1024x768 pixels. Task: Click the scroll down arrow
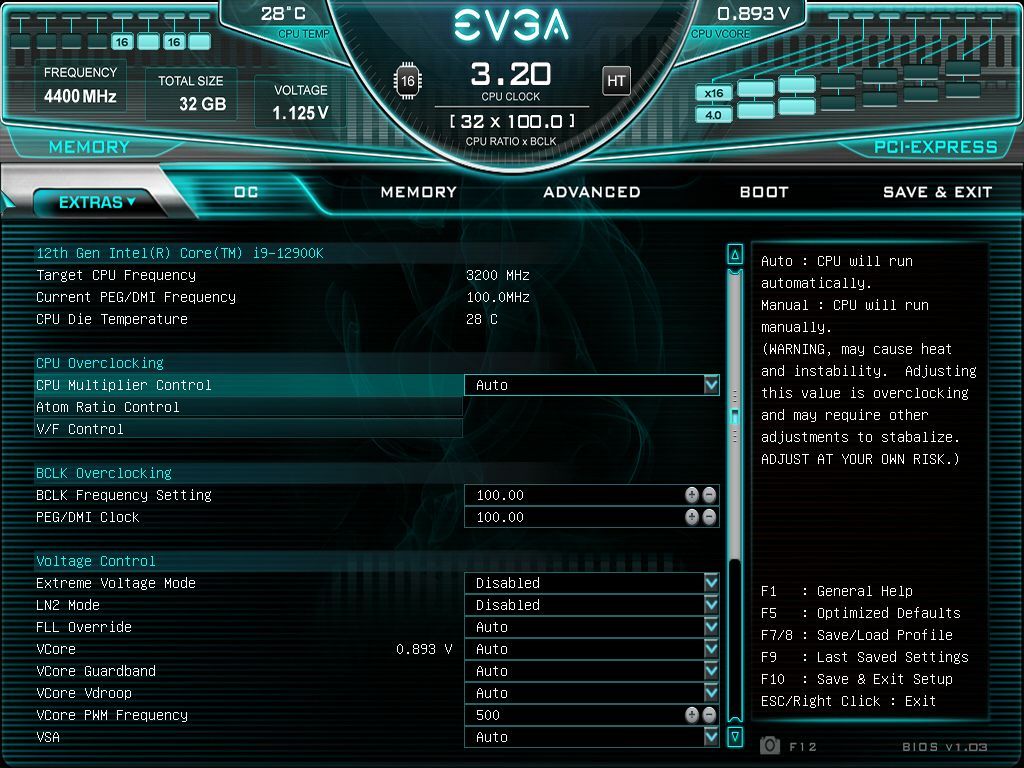tap(735, 737)
